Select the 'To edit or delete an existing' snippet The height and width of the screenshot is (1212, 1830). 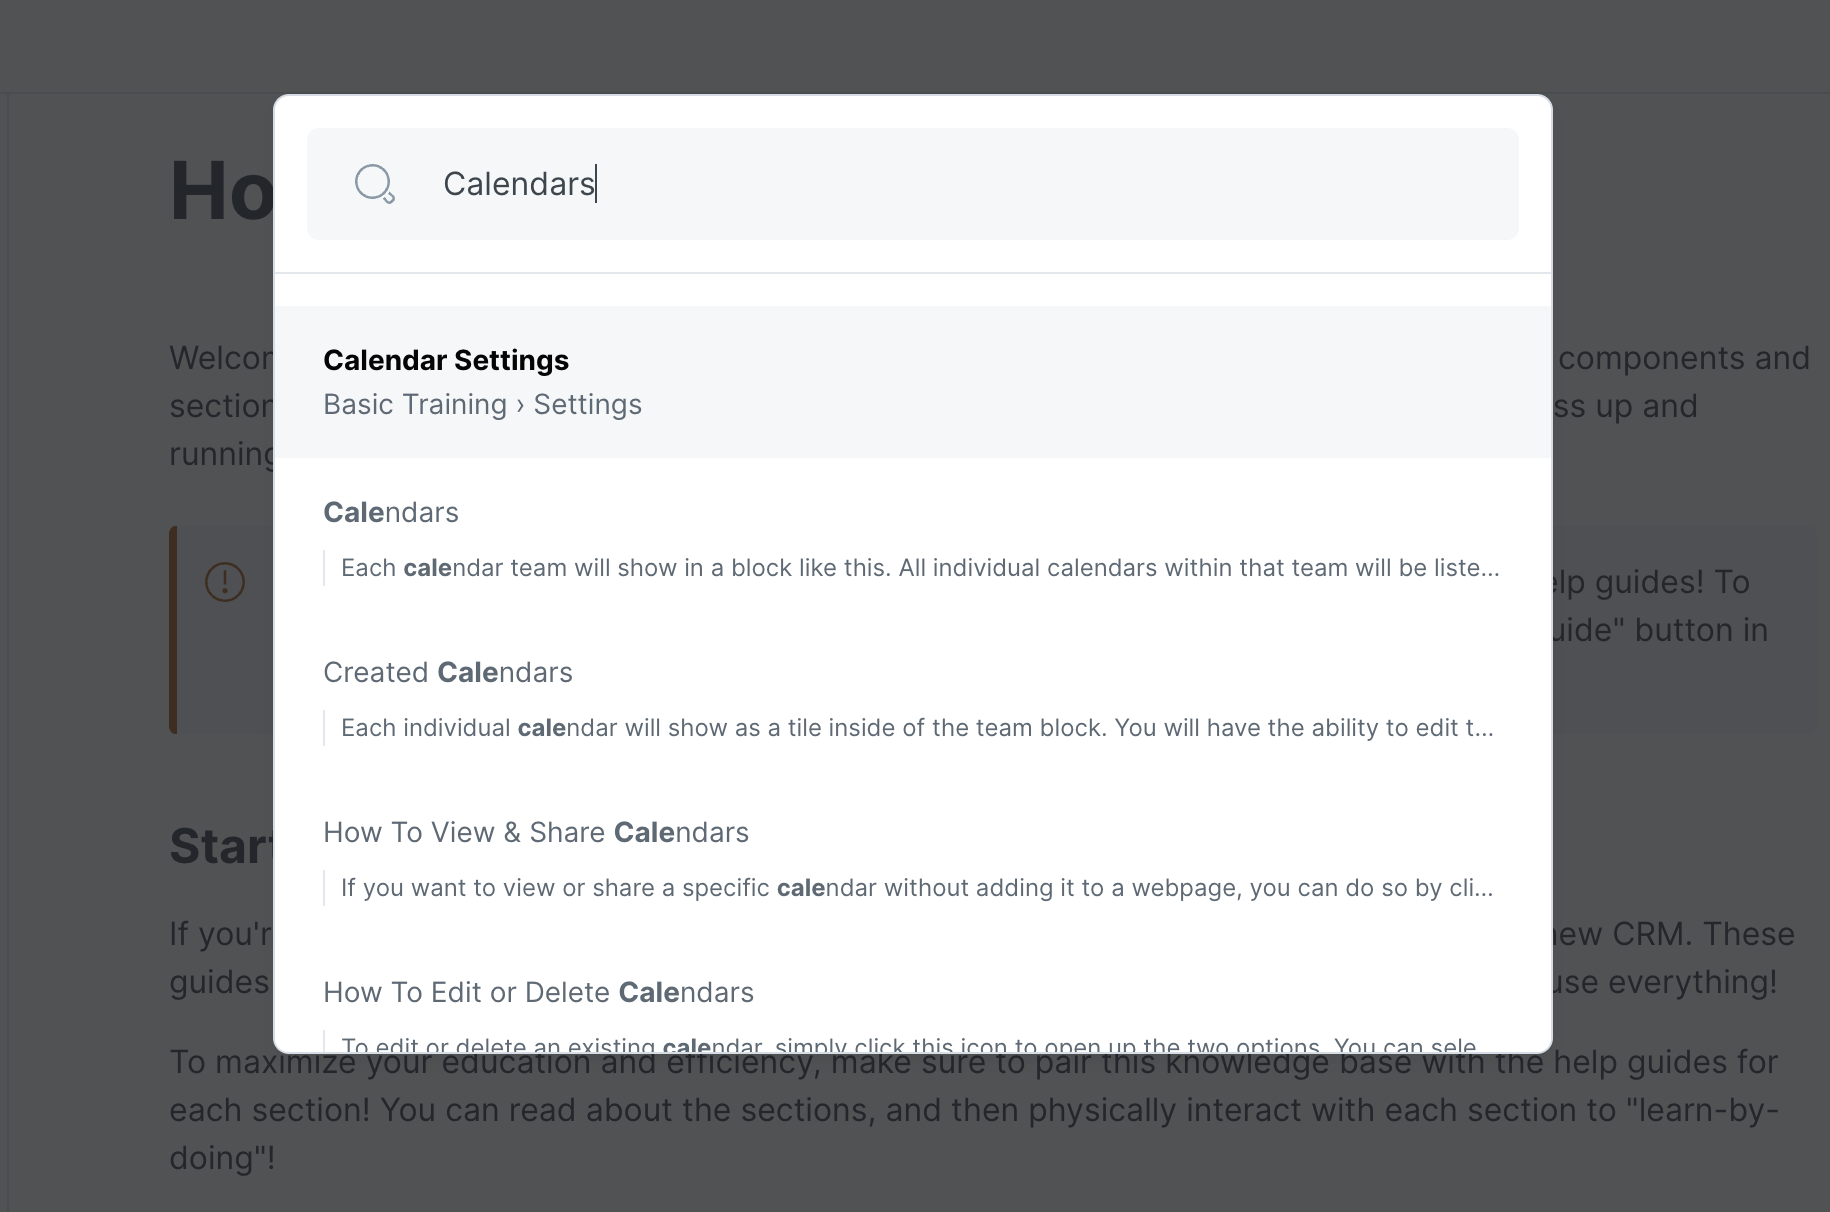[908, 1044]
